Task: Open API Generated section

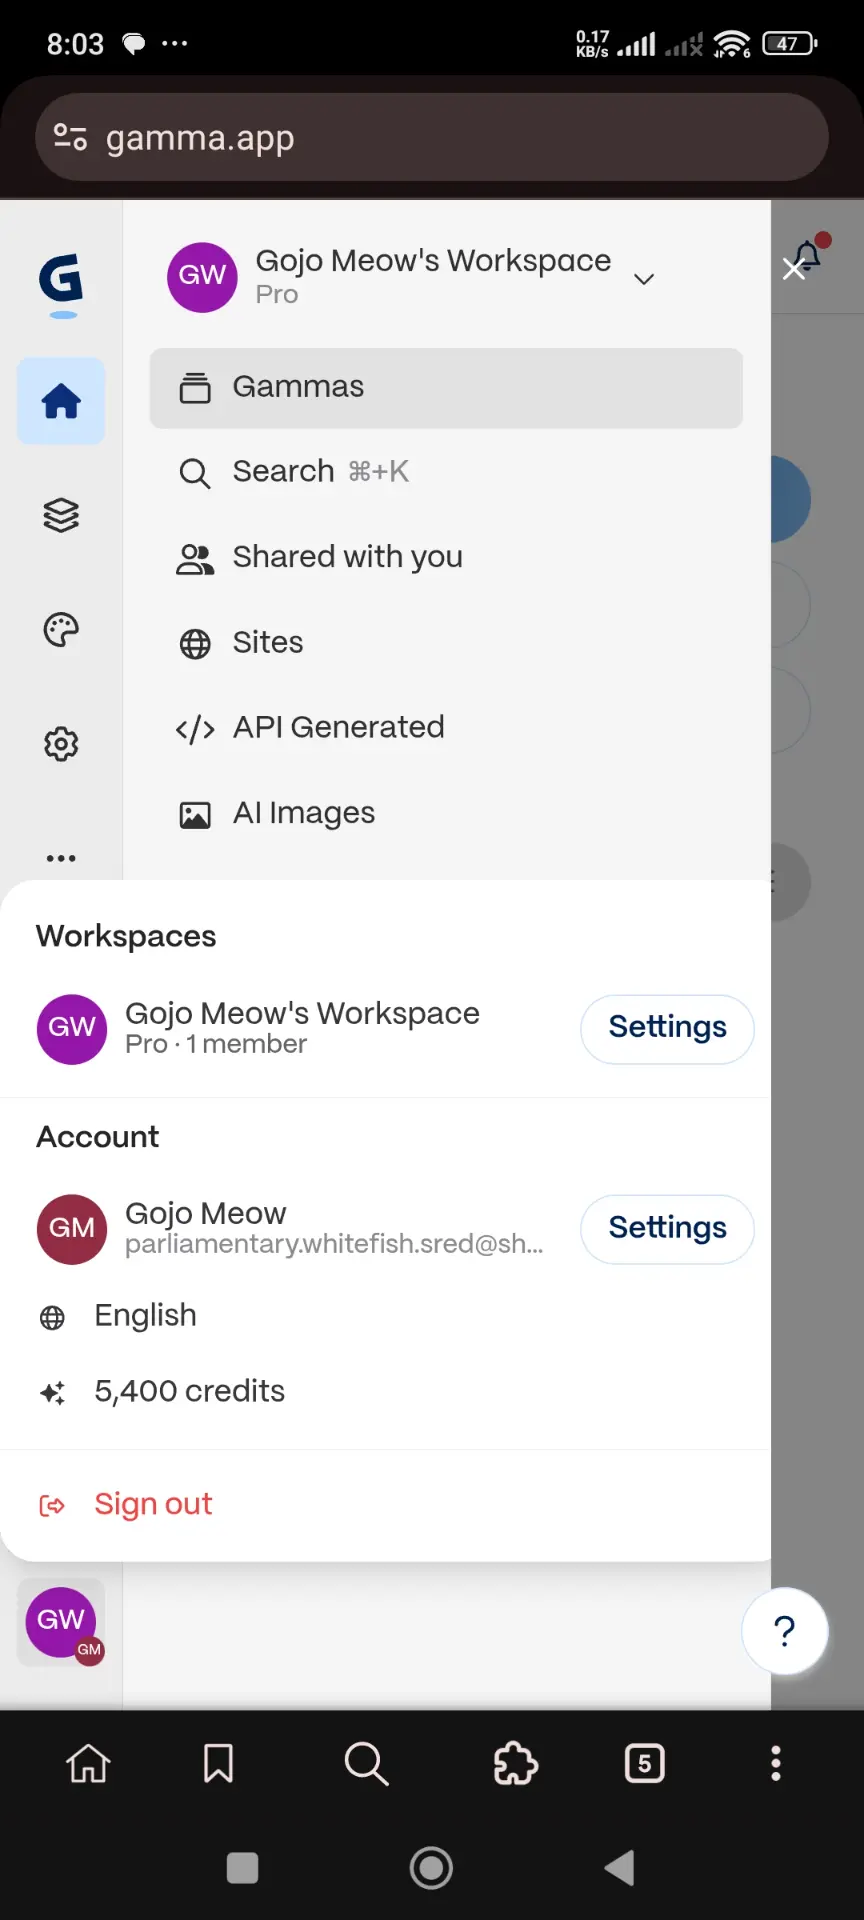Action: coord(446,728)
